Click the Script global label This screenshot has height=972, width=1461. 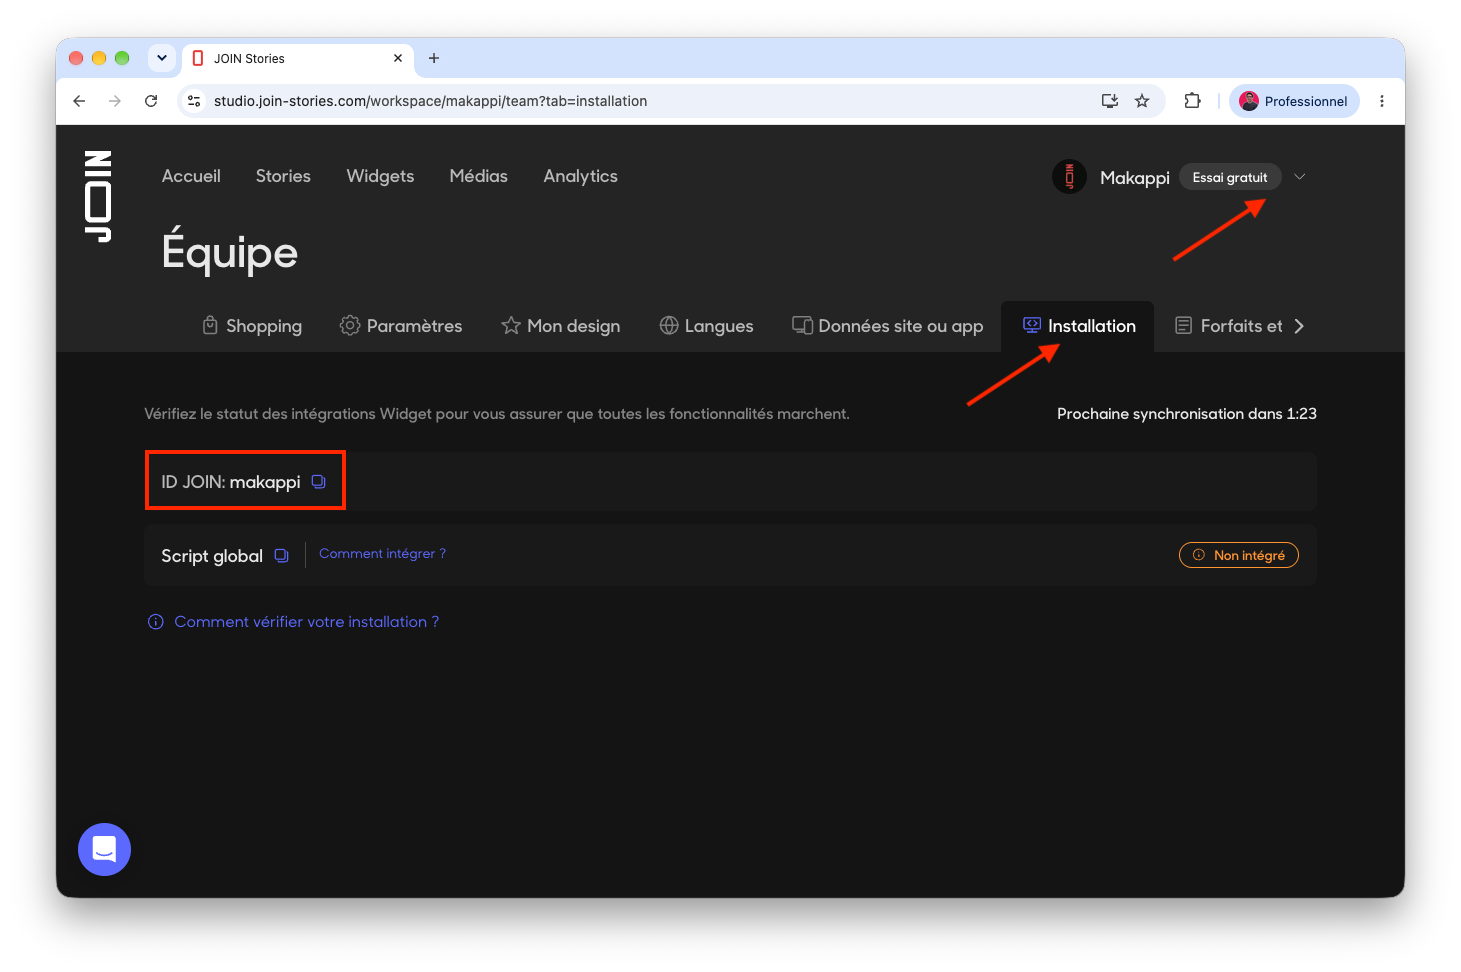tap(212, 556)
